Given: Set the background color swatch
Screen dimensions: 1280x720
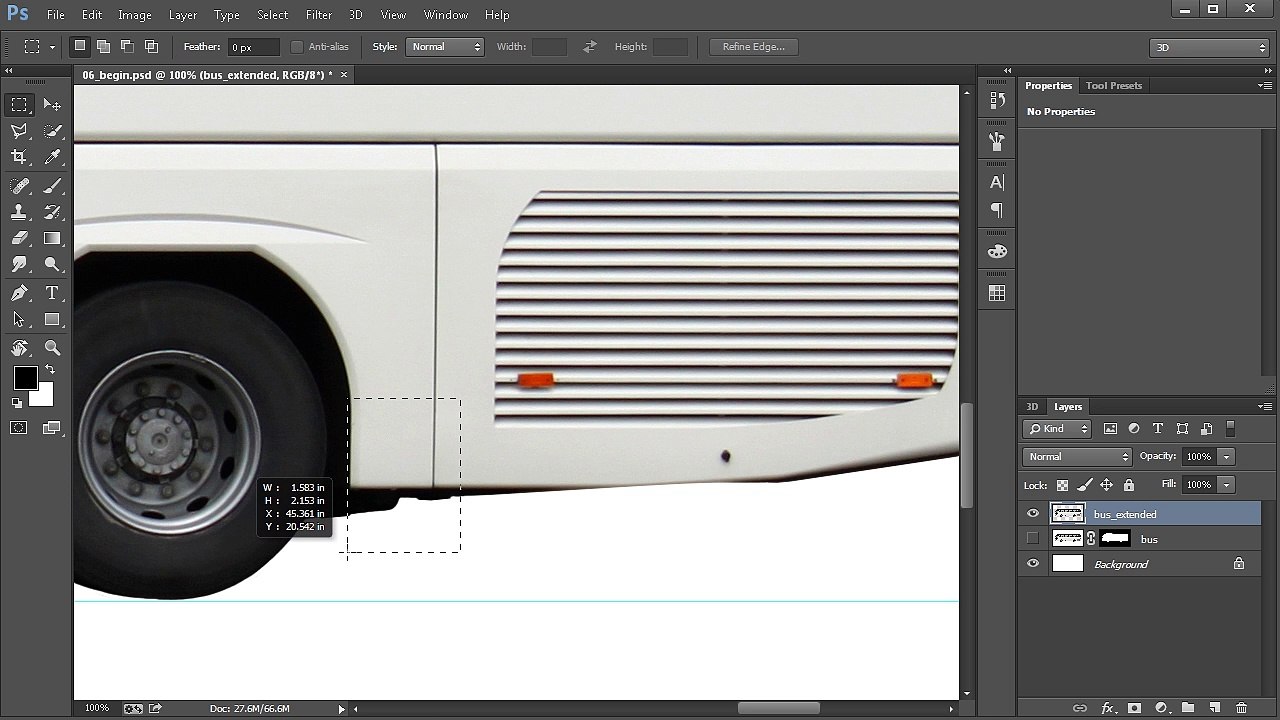Looking at the screenshot, I should [x=45, y=398].
